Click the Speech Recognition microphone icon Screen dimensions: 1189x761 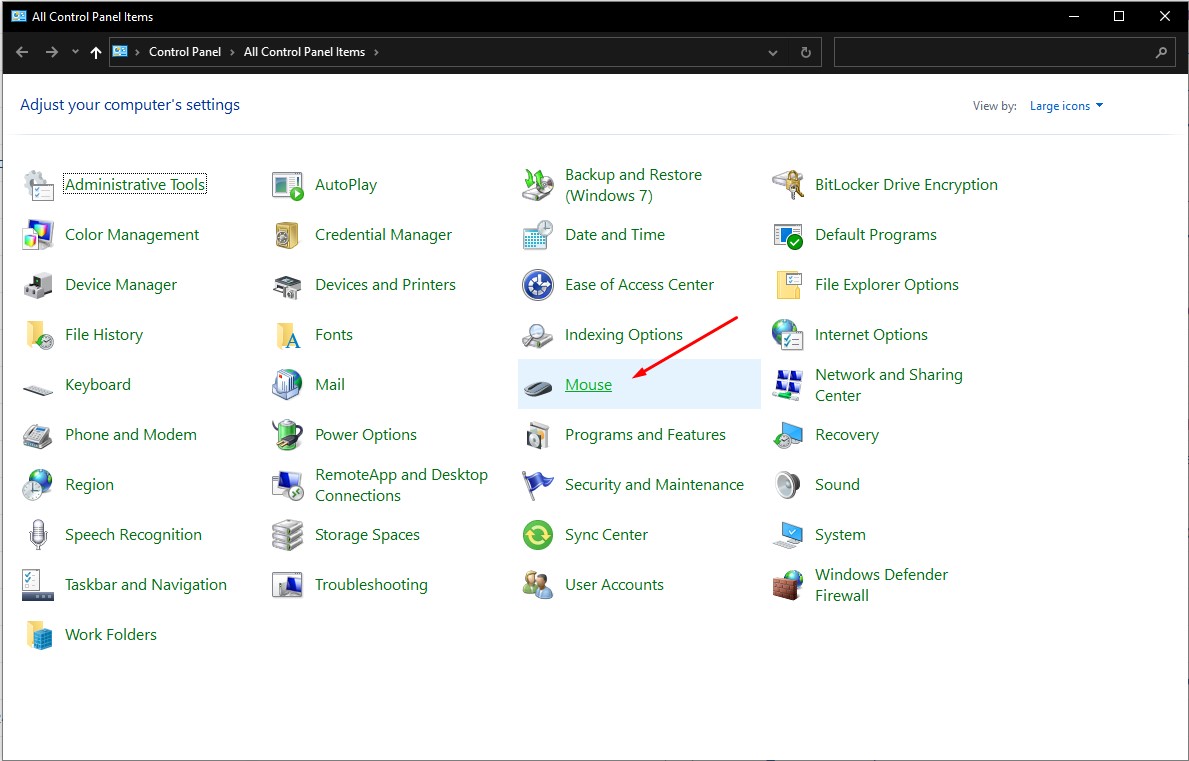click(x=38, y=535)
